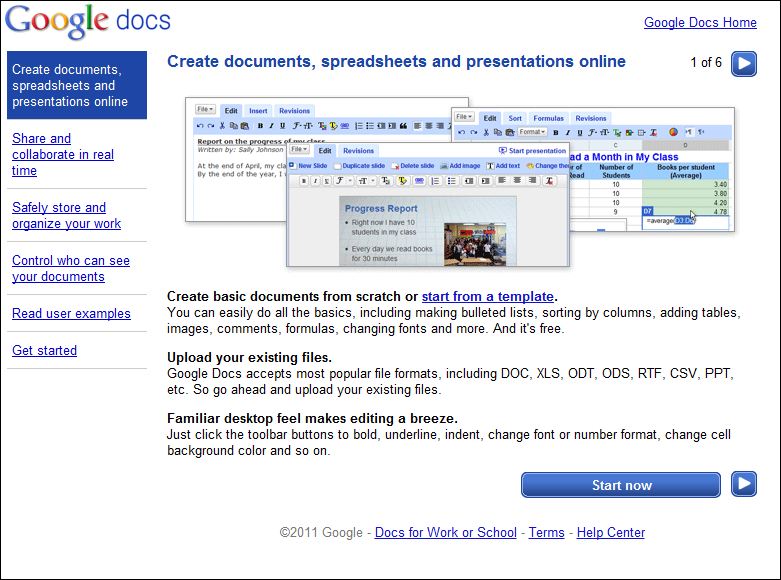The width and height of the screenshot is (781, 580).
Task: Select the highlighted 'Create documents, spreadsheets and presentations online' sidebar item
Action: (x=77, y=85)
